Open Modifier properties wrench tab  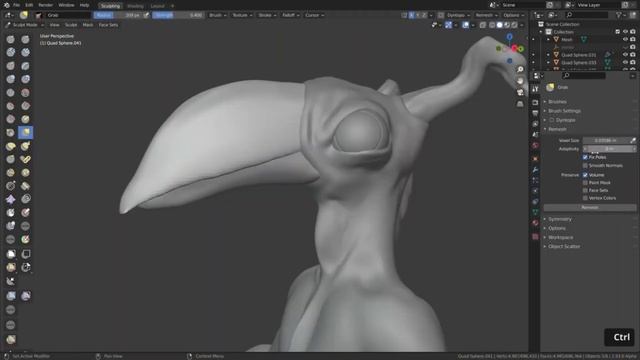[x=535, y=169]
